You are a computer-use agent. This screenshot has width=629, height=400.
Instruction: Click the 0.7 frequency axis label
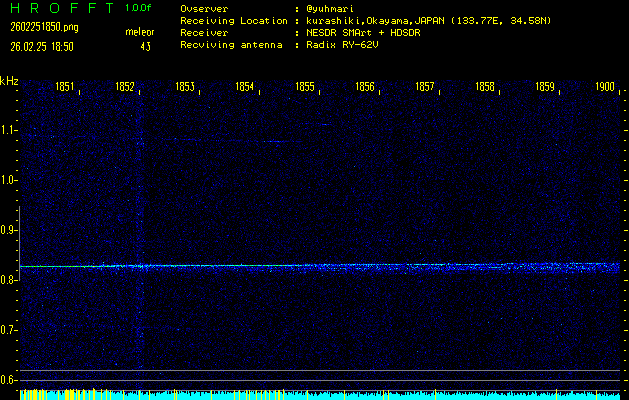tap(8, 330)
